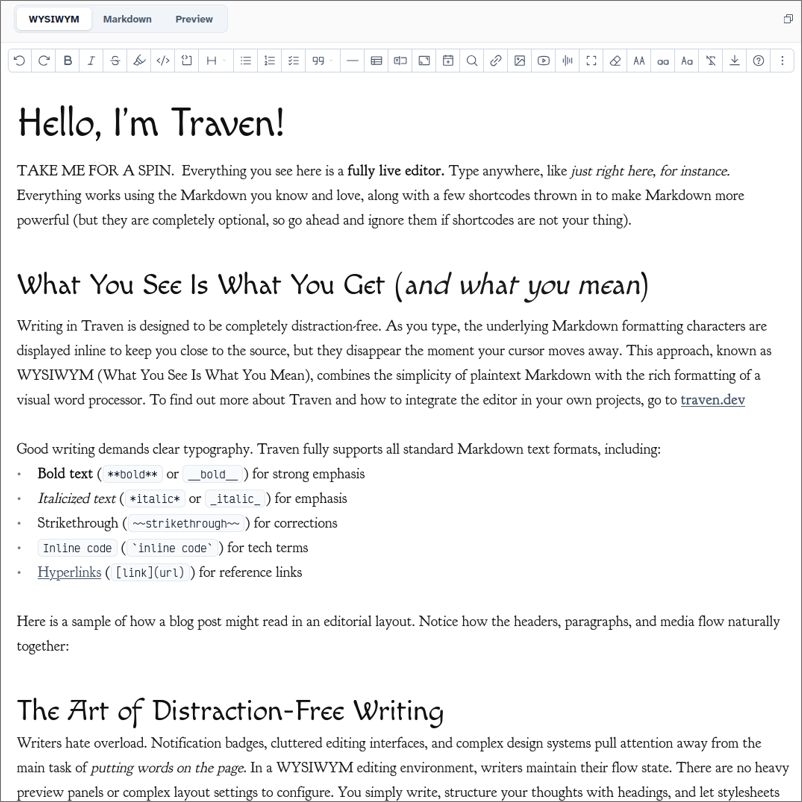
Task: Click the `inline code` snippet in parentheses
Action: 171,548
